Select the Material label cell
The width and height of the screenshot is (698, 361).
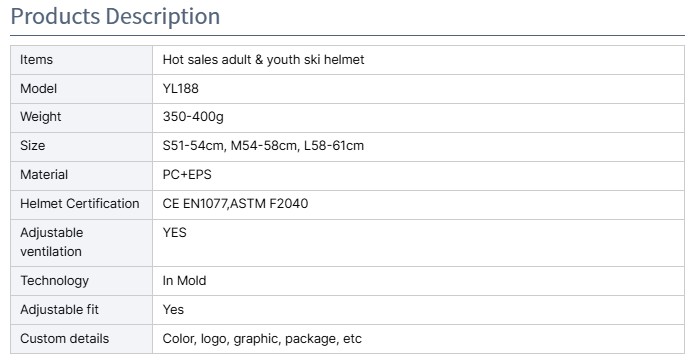click(81, 176)
